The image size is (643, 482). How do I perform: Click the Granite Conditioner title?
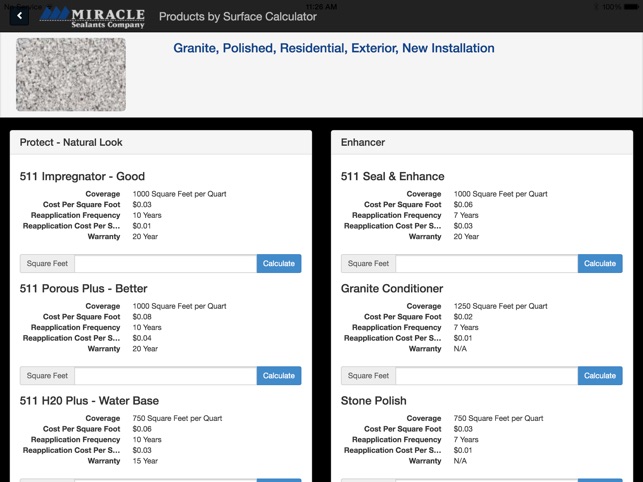(392, 288)
